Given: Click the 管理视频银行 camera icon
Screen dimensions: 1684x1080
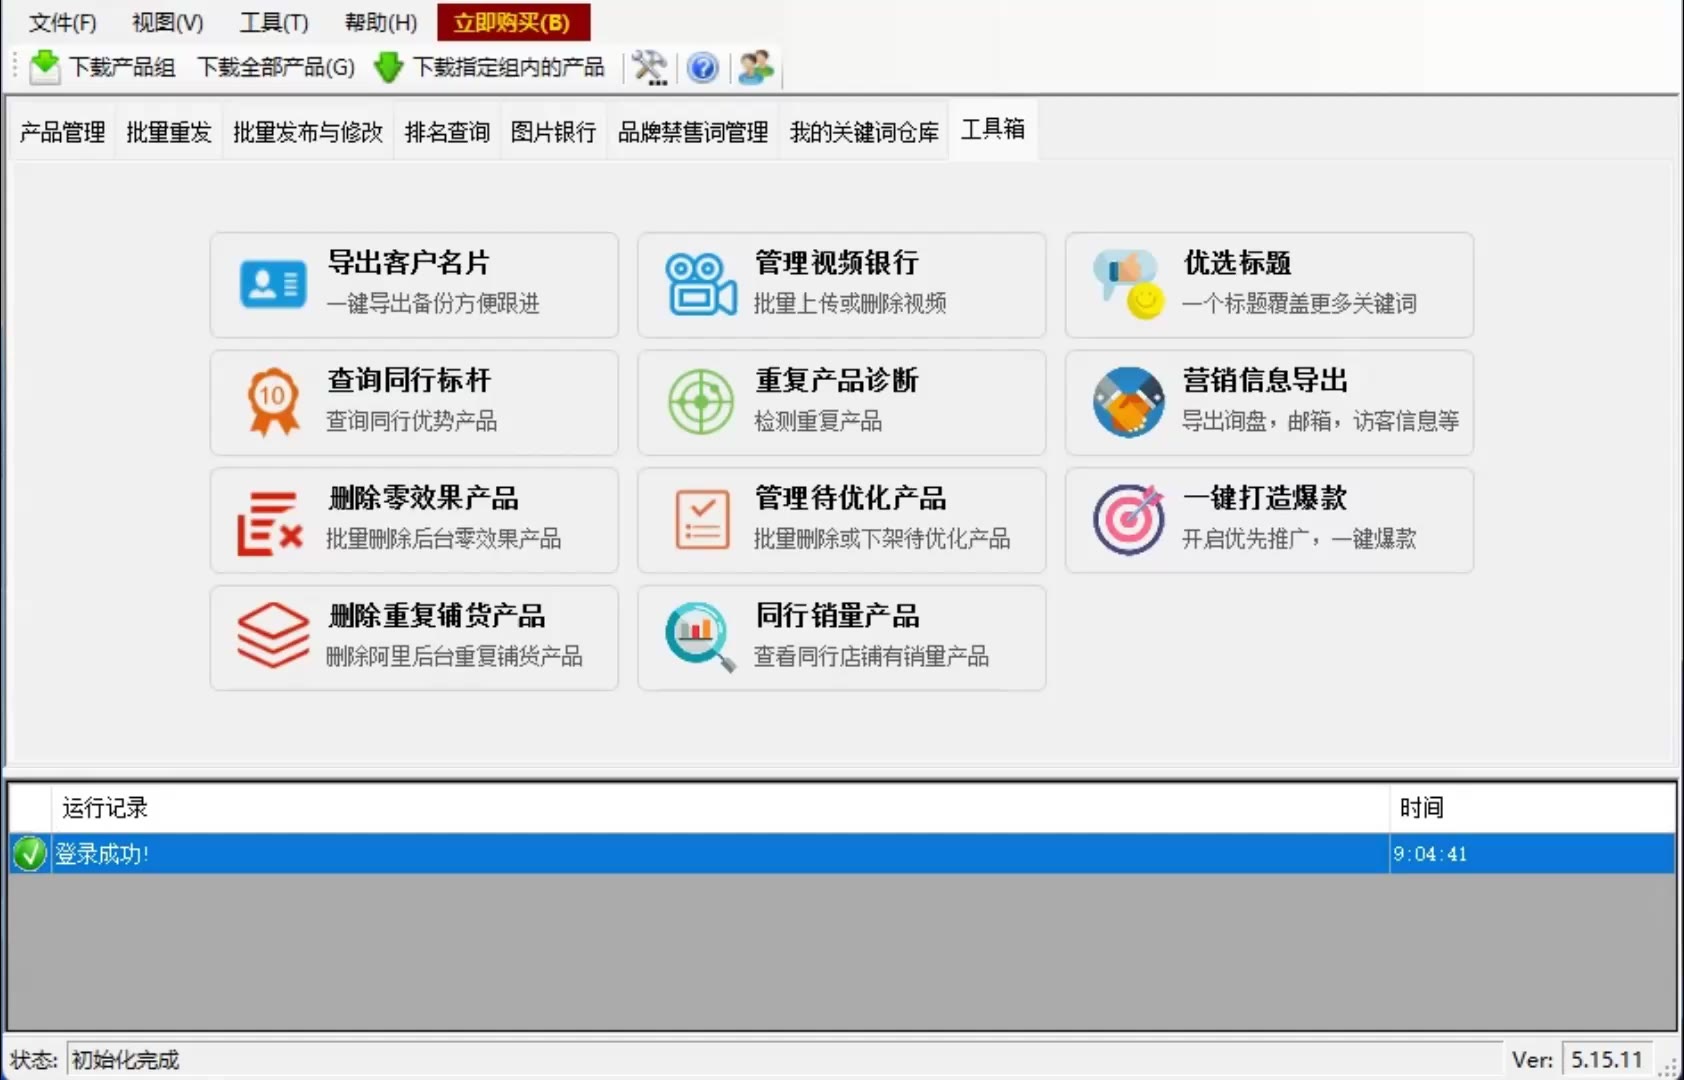Looking at the screenshot, I should (x=701, y=284).
